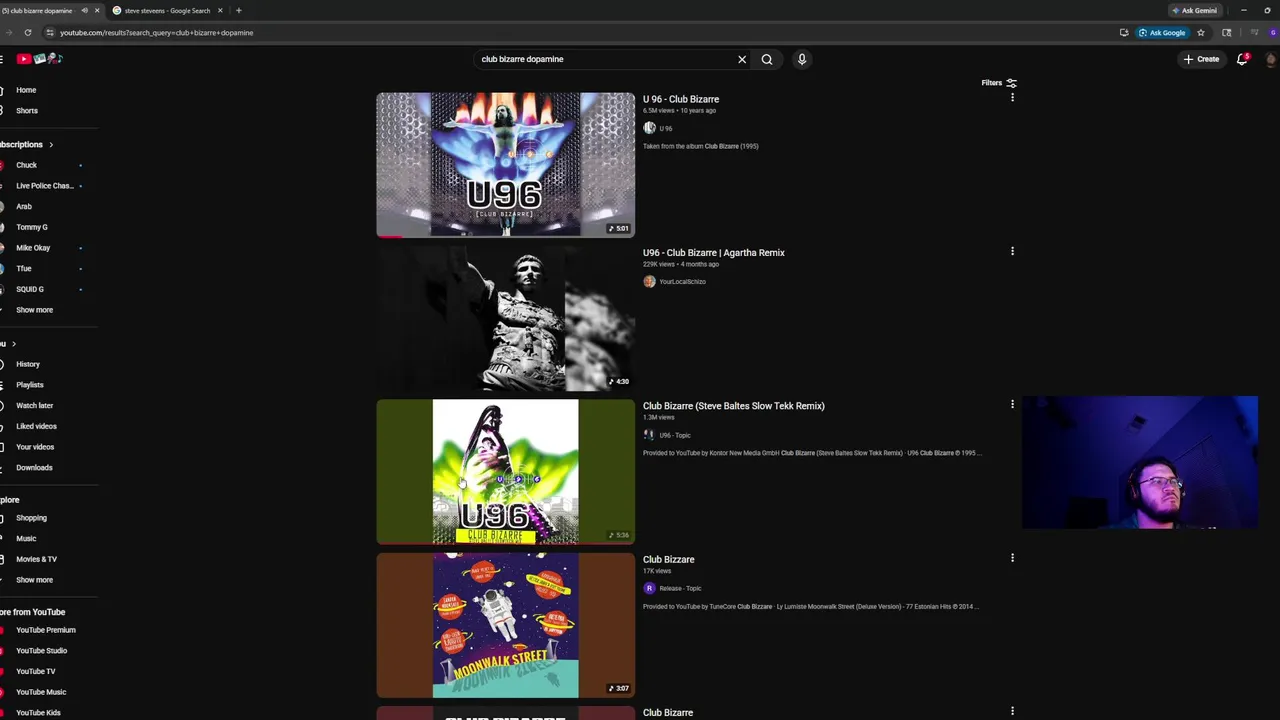Open more options for Steve Baltes Slow Tekk Remix
The width and height of the screenshot is (1280, 720).
tap(1012, 404)
